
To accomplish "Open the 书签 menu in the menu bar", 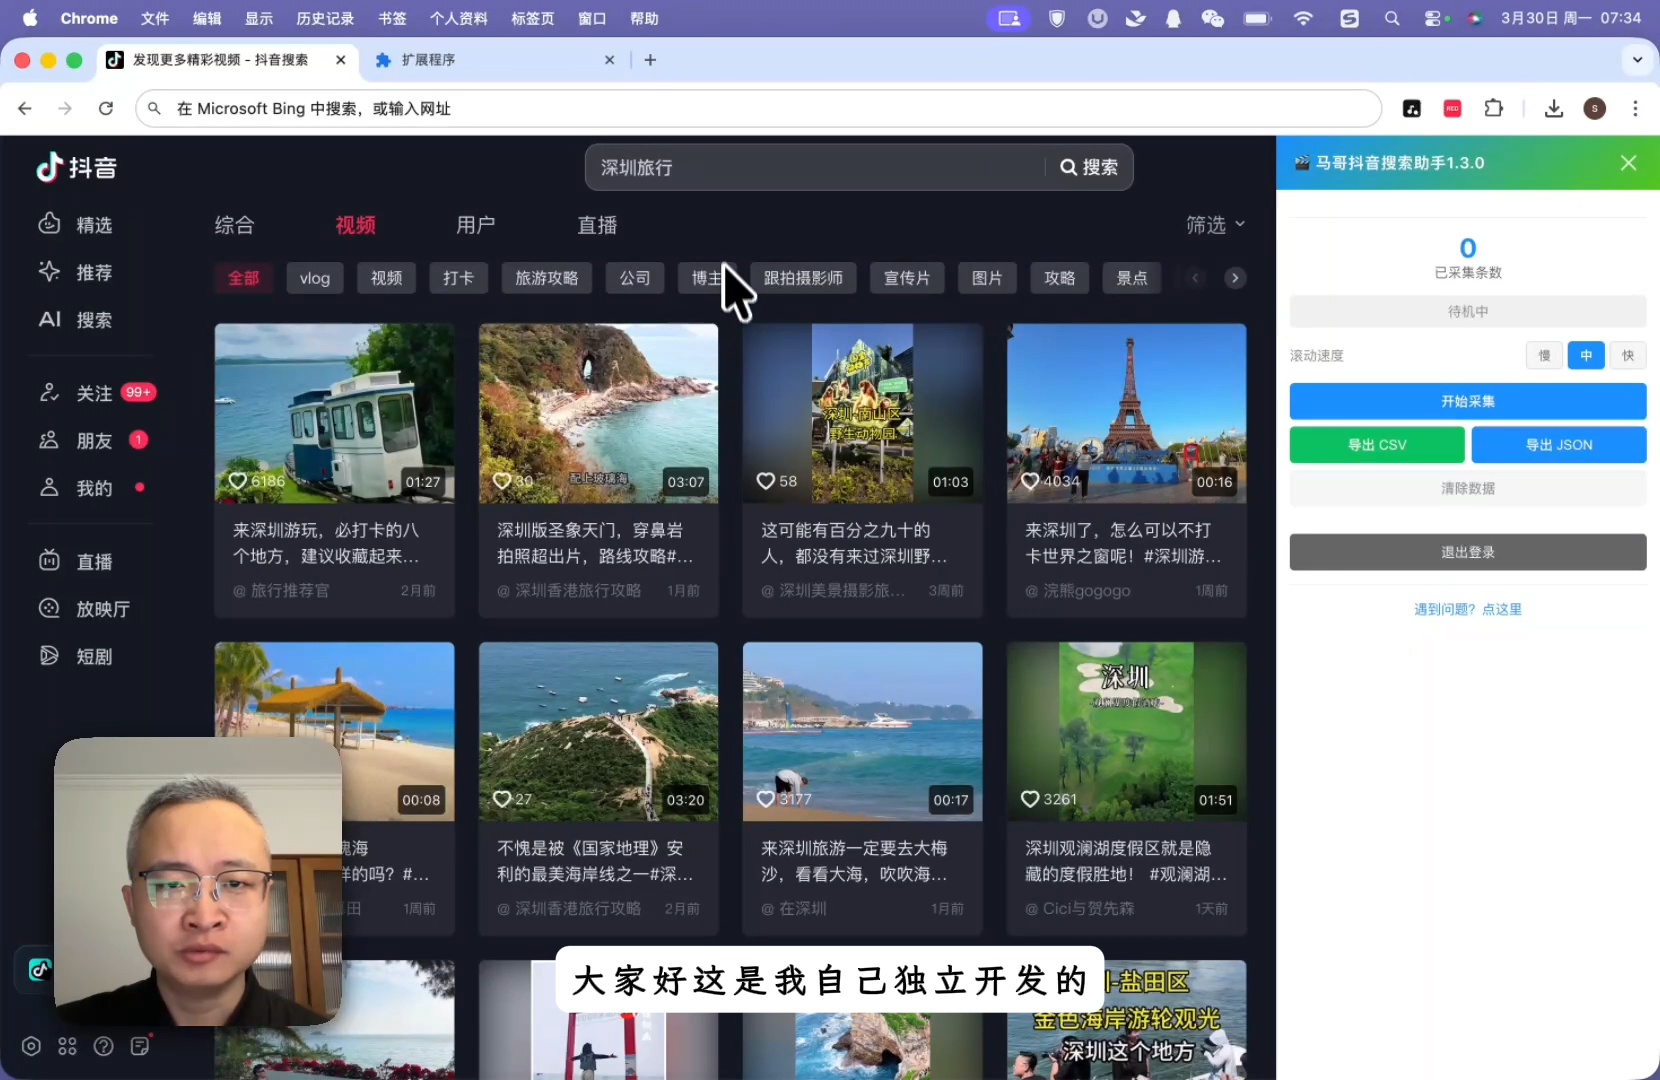I will click(x=392, y=18).
